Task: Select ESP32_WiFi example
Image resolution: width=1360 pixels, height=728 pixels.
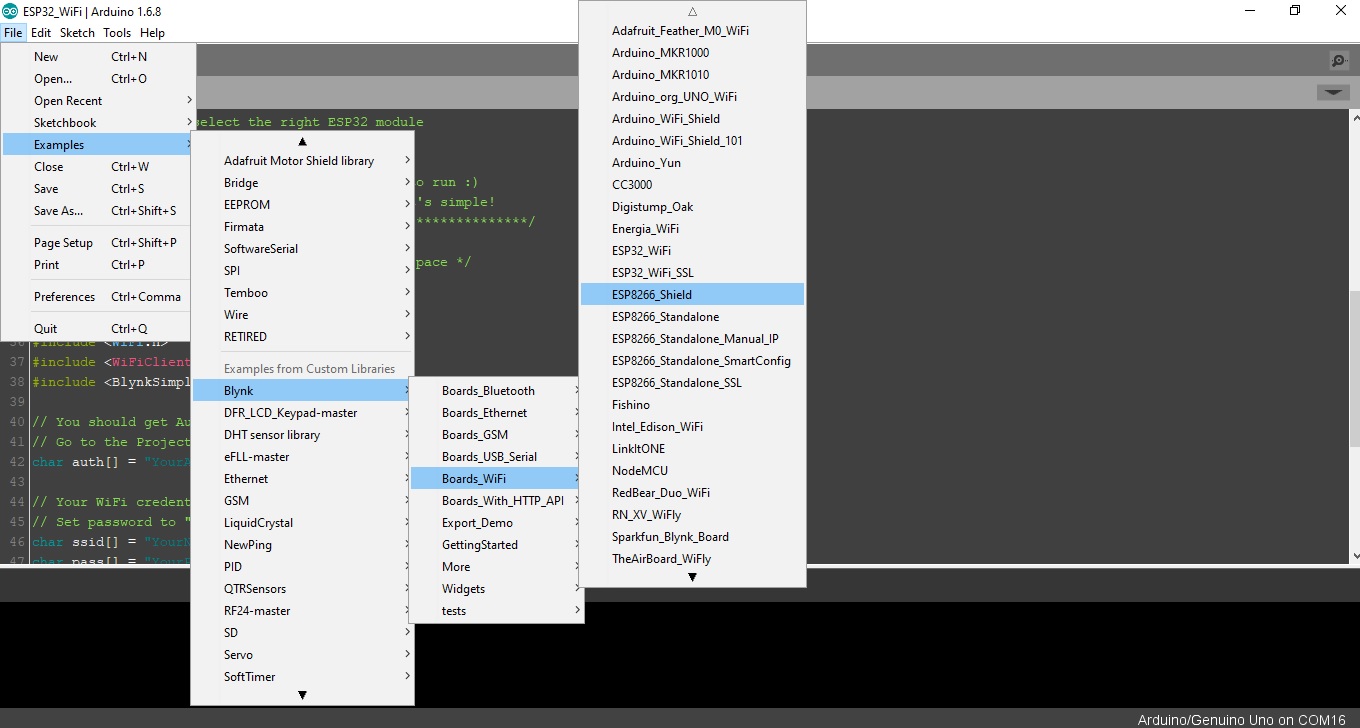Action: pyautogui.click(x=692, y=251)
